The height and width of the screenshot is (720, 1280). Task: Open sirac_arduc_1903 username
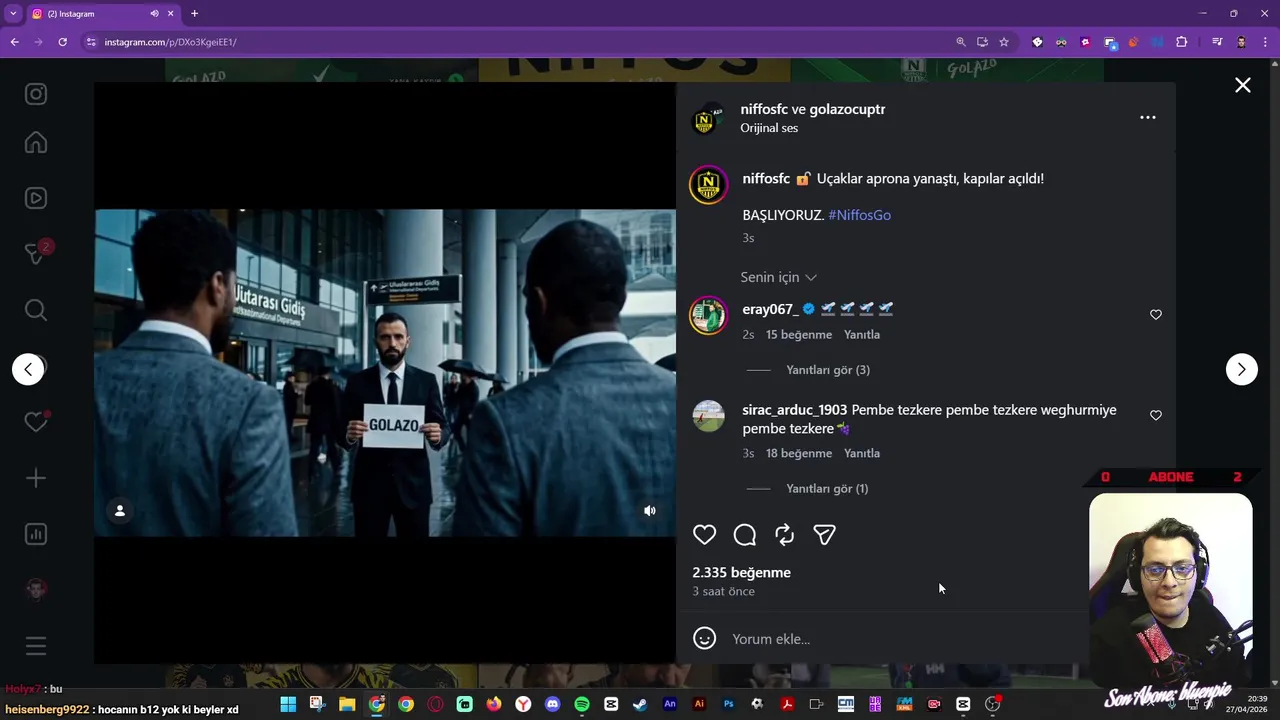point(795,410)
